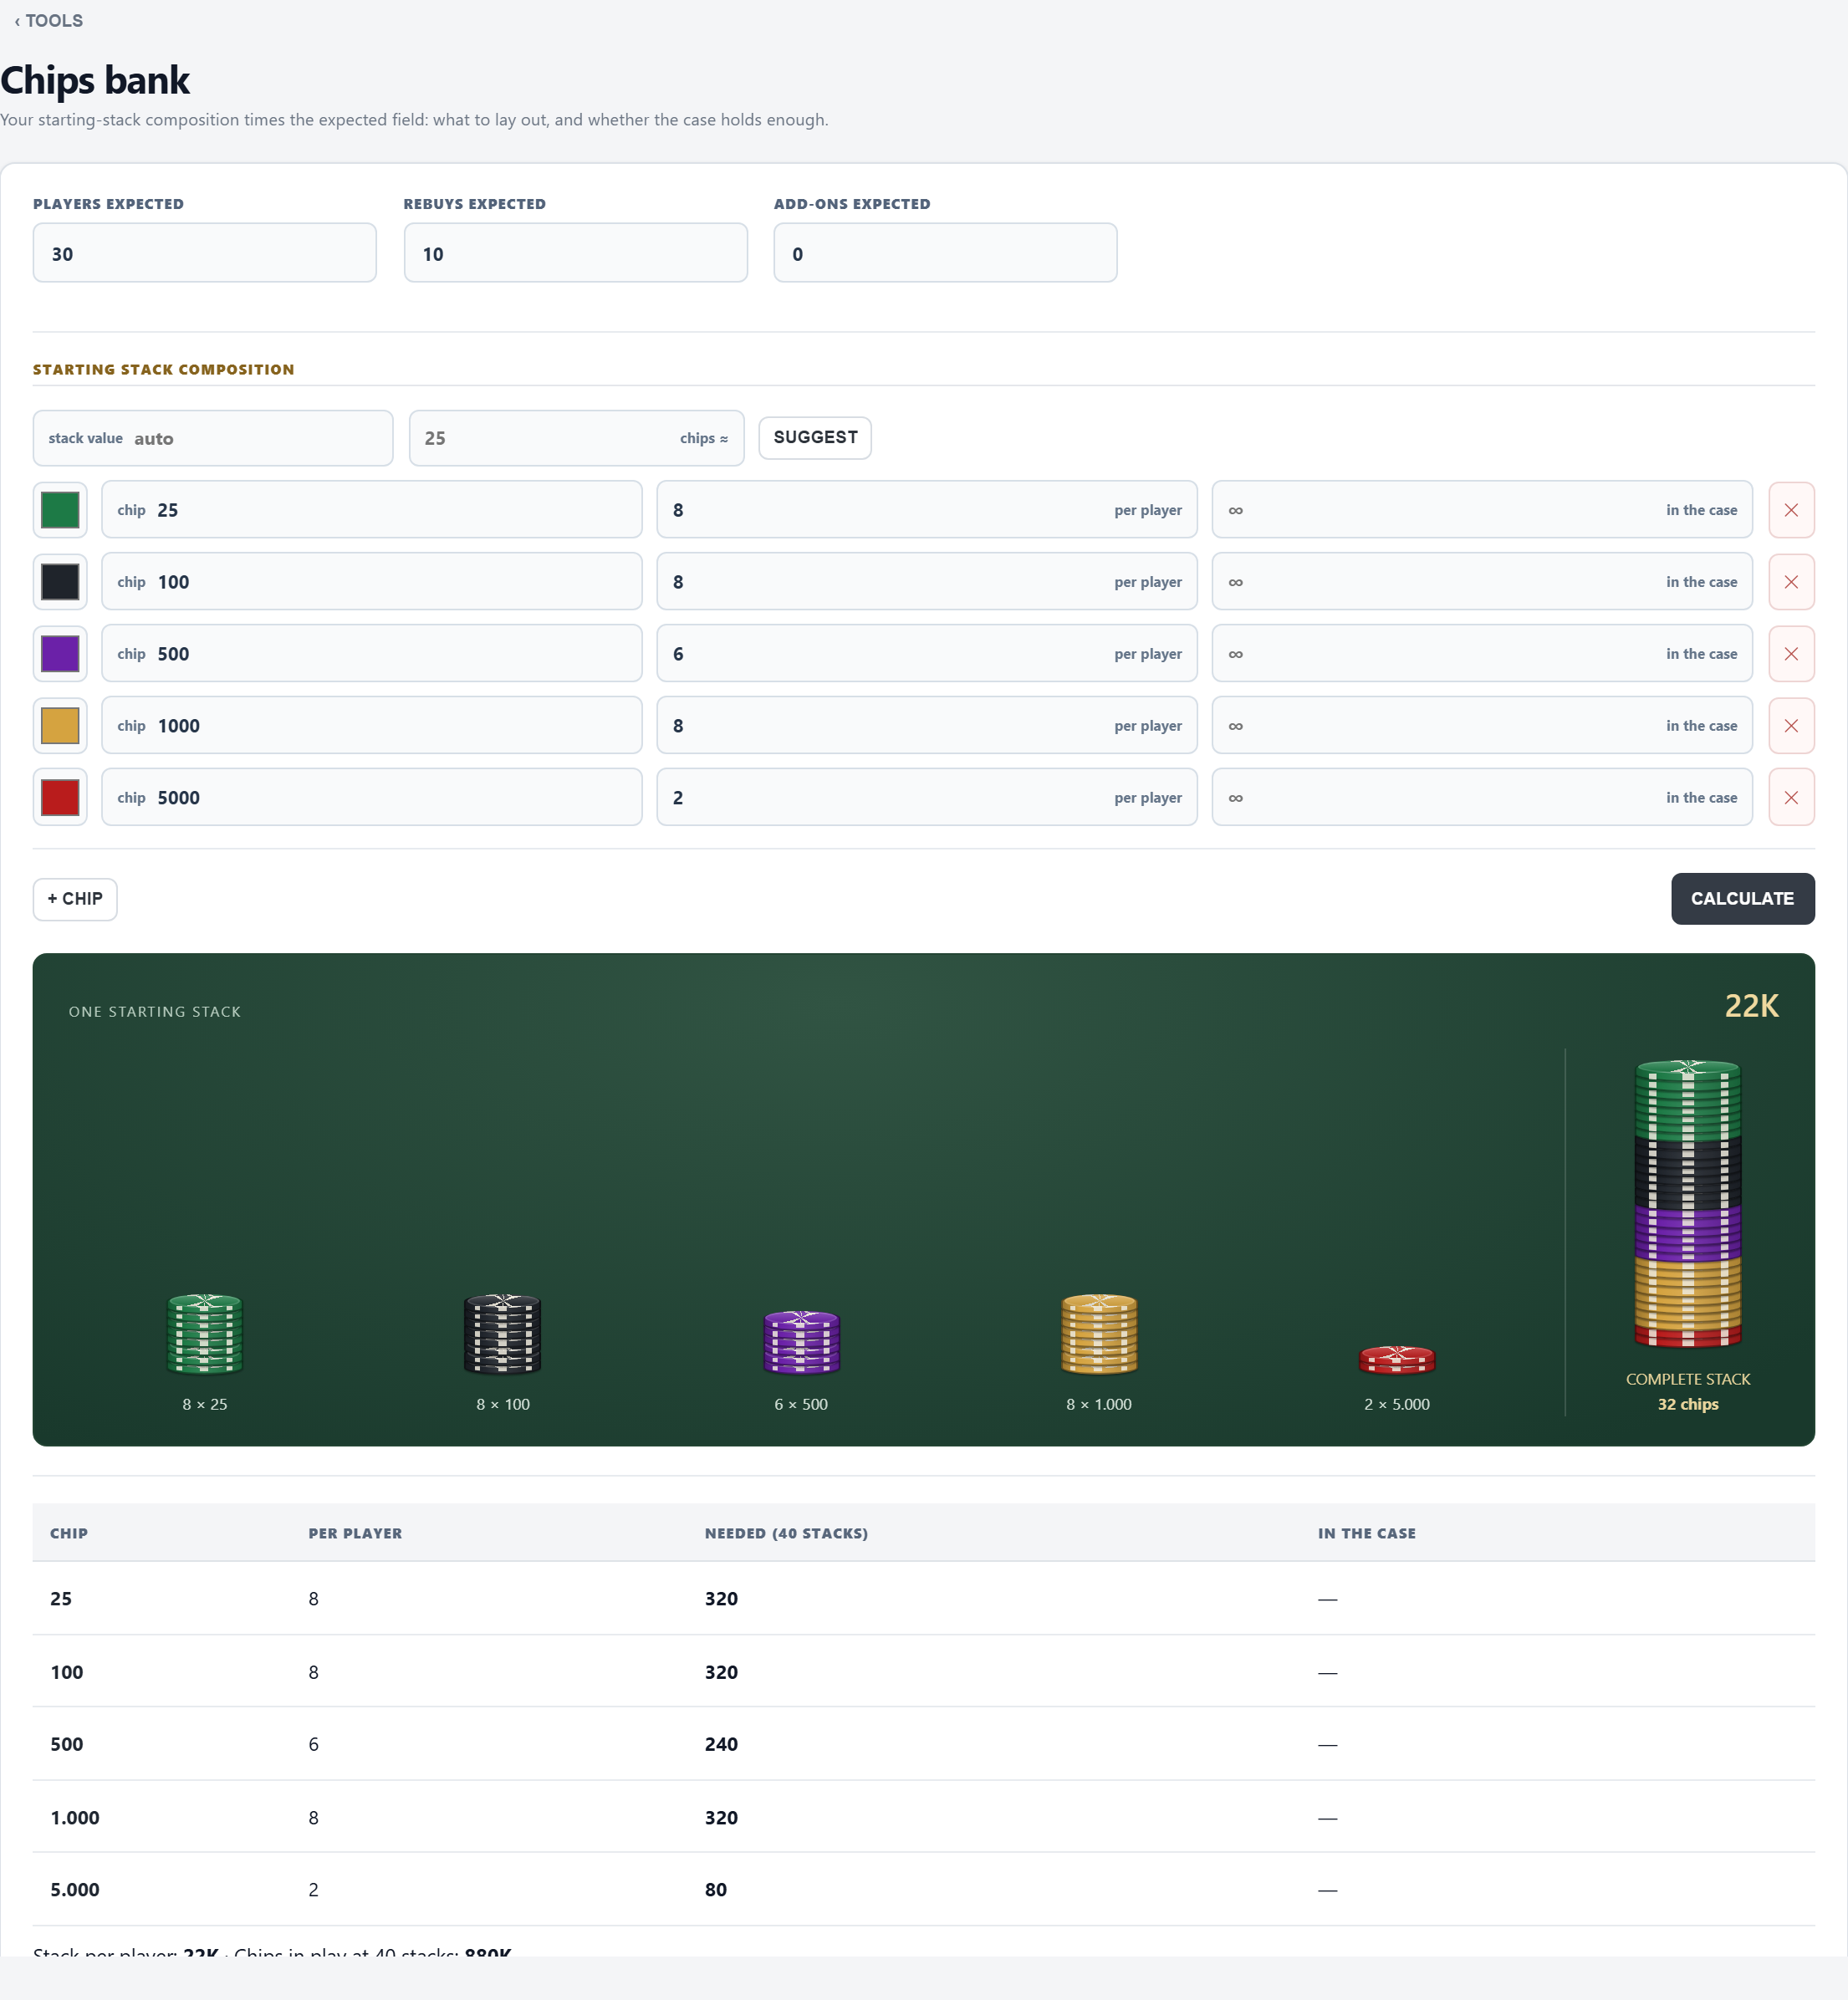Open the green color swatch for chip 25
The height and width of the screenshot is (2000, 1848).
tap(60, 510)
